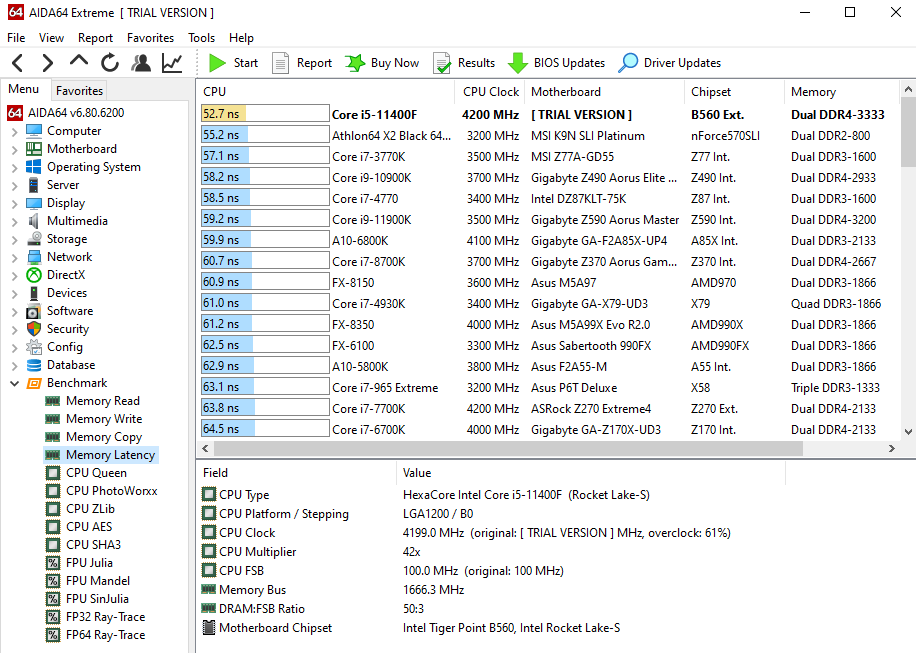Open the CPU ZLib benchmark
916x653 pixels.
click(x=91, y=509)
